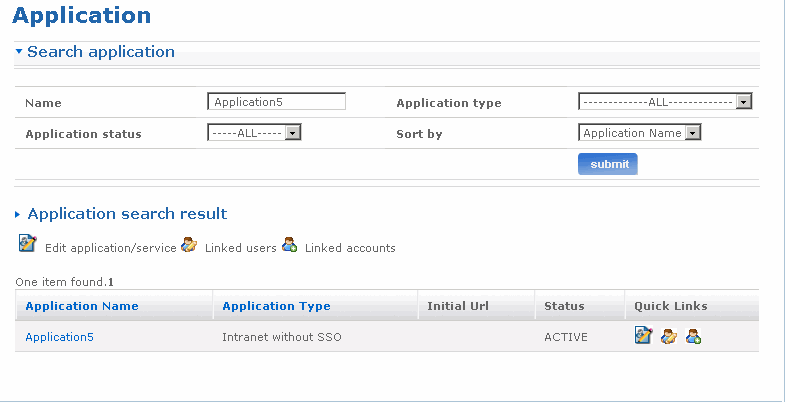Image resolution: width=785 pixels, height=403 pixels.
Task: Click the Application page heading
Action: coord(82,15)
